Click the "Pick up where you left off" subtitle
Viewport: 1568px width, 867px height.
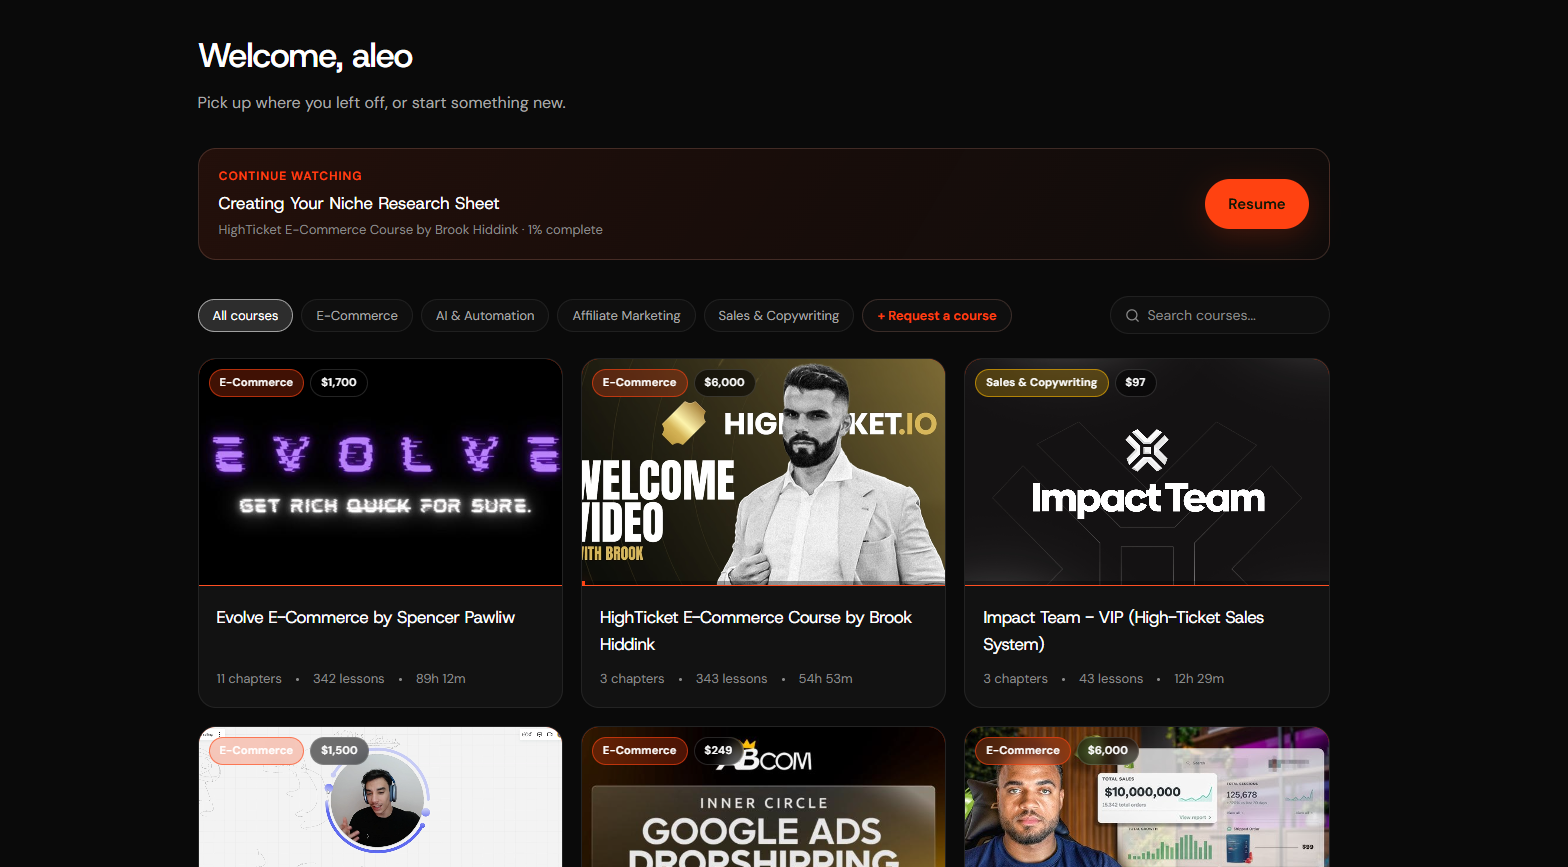[x=381, y=103]
